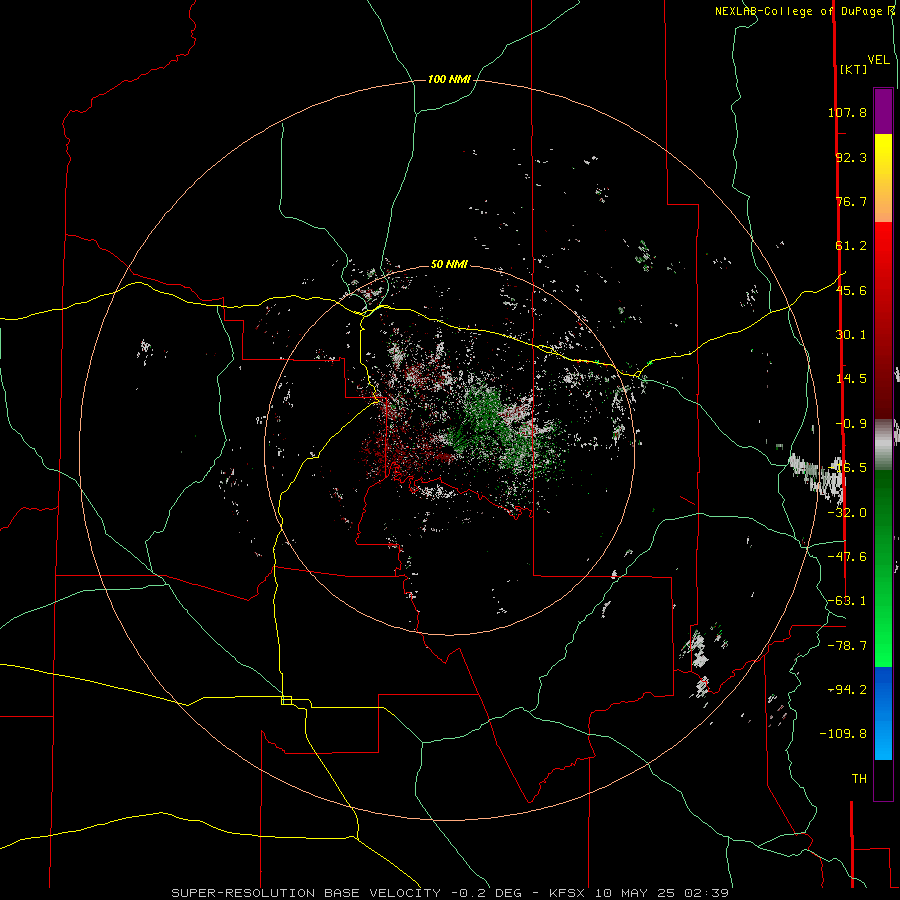Pick the blue segment of the color bar
The height and width of the screenshot is (900, 900).
click(x=883, y=713)
